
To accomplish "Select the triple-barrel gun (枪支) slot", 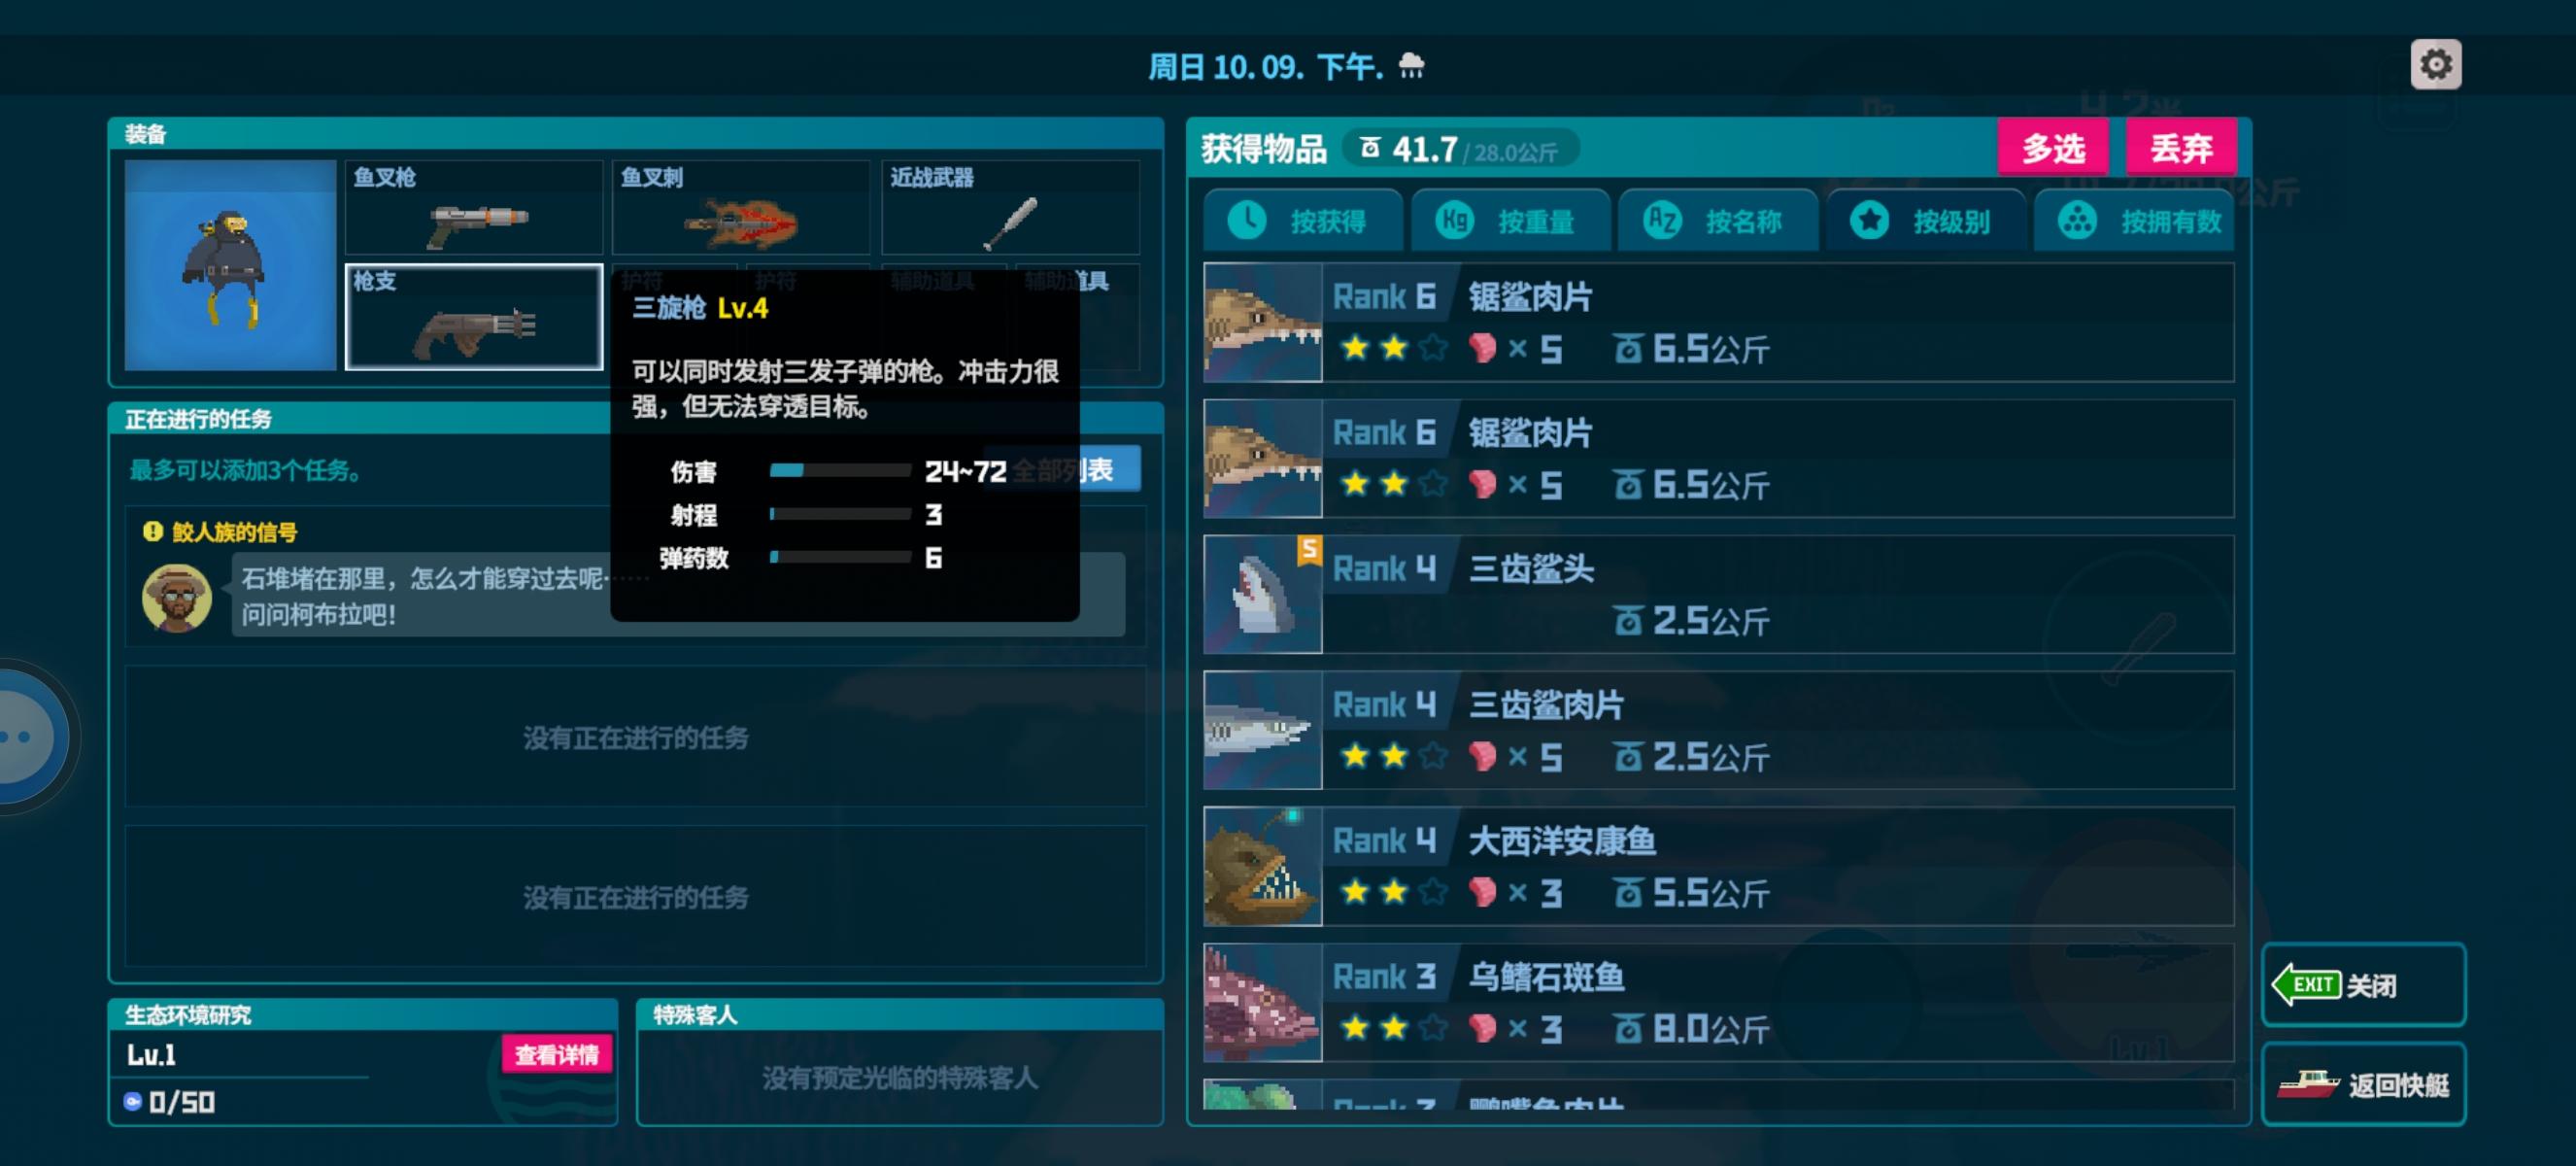I will [474, 317].
